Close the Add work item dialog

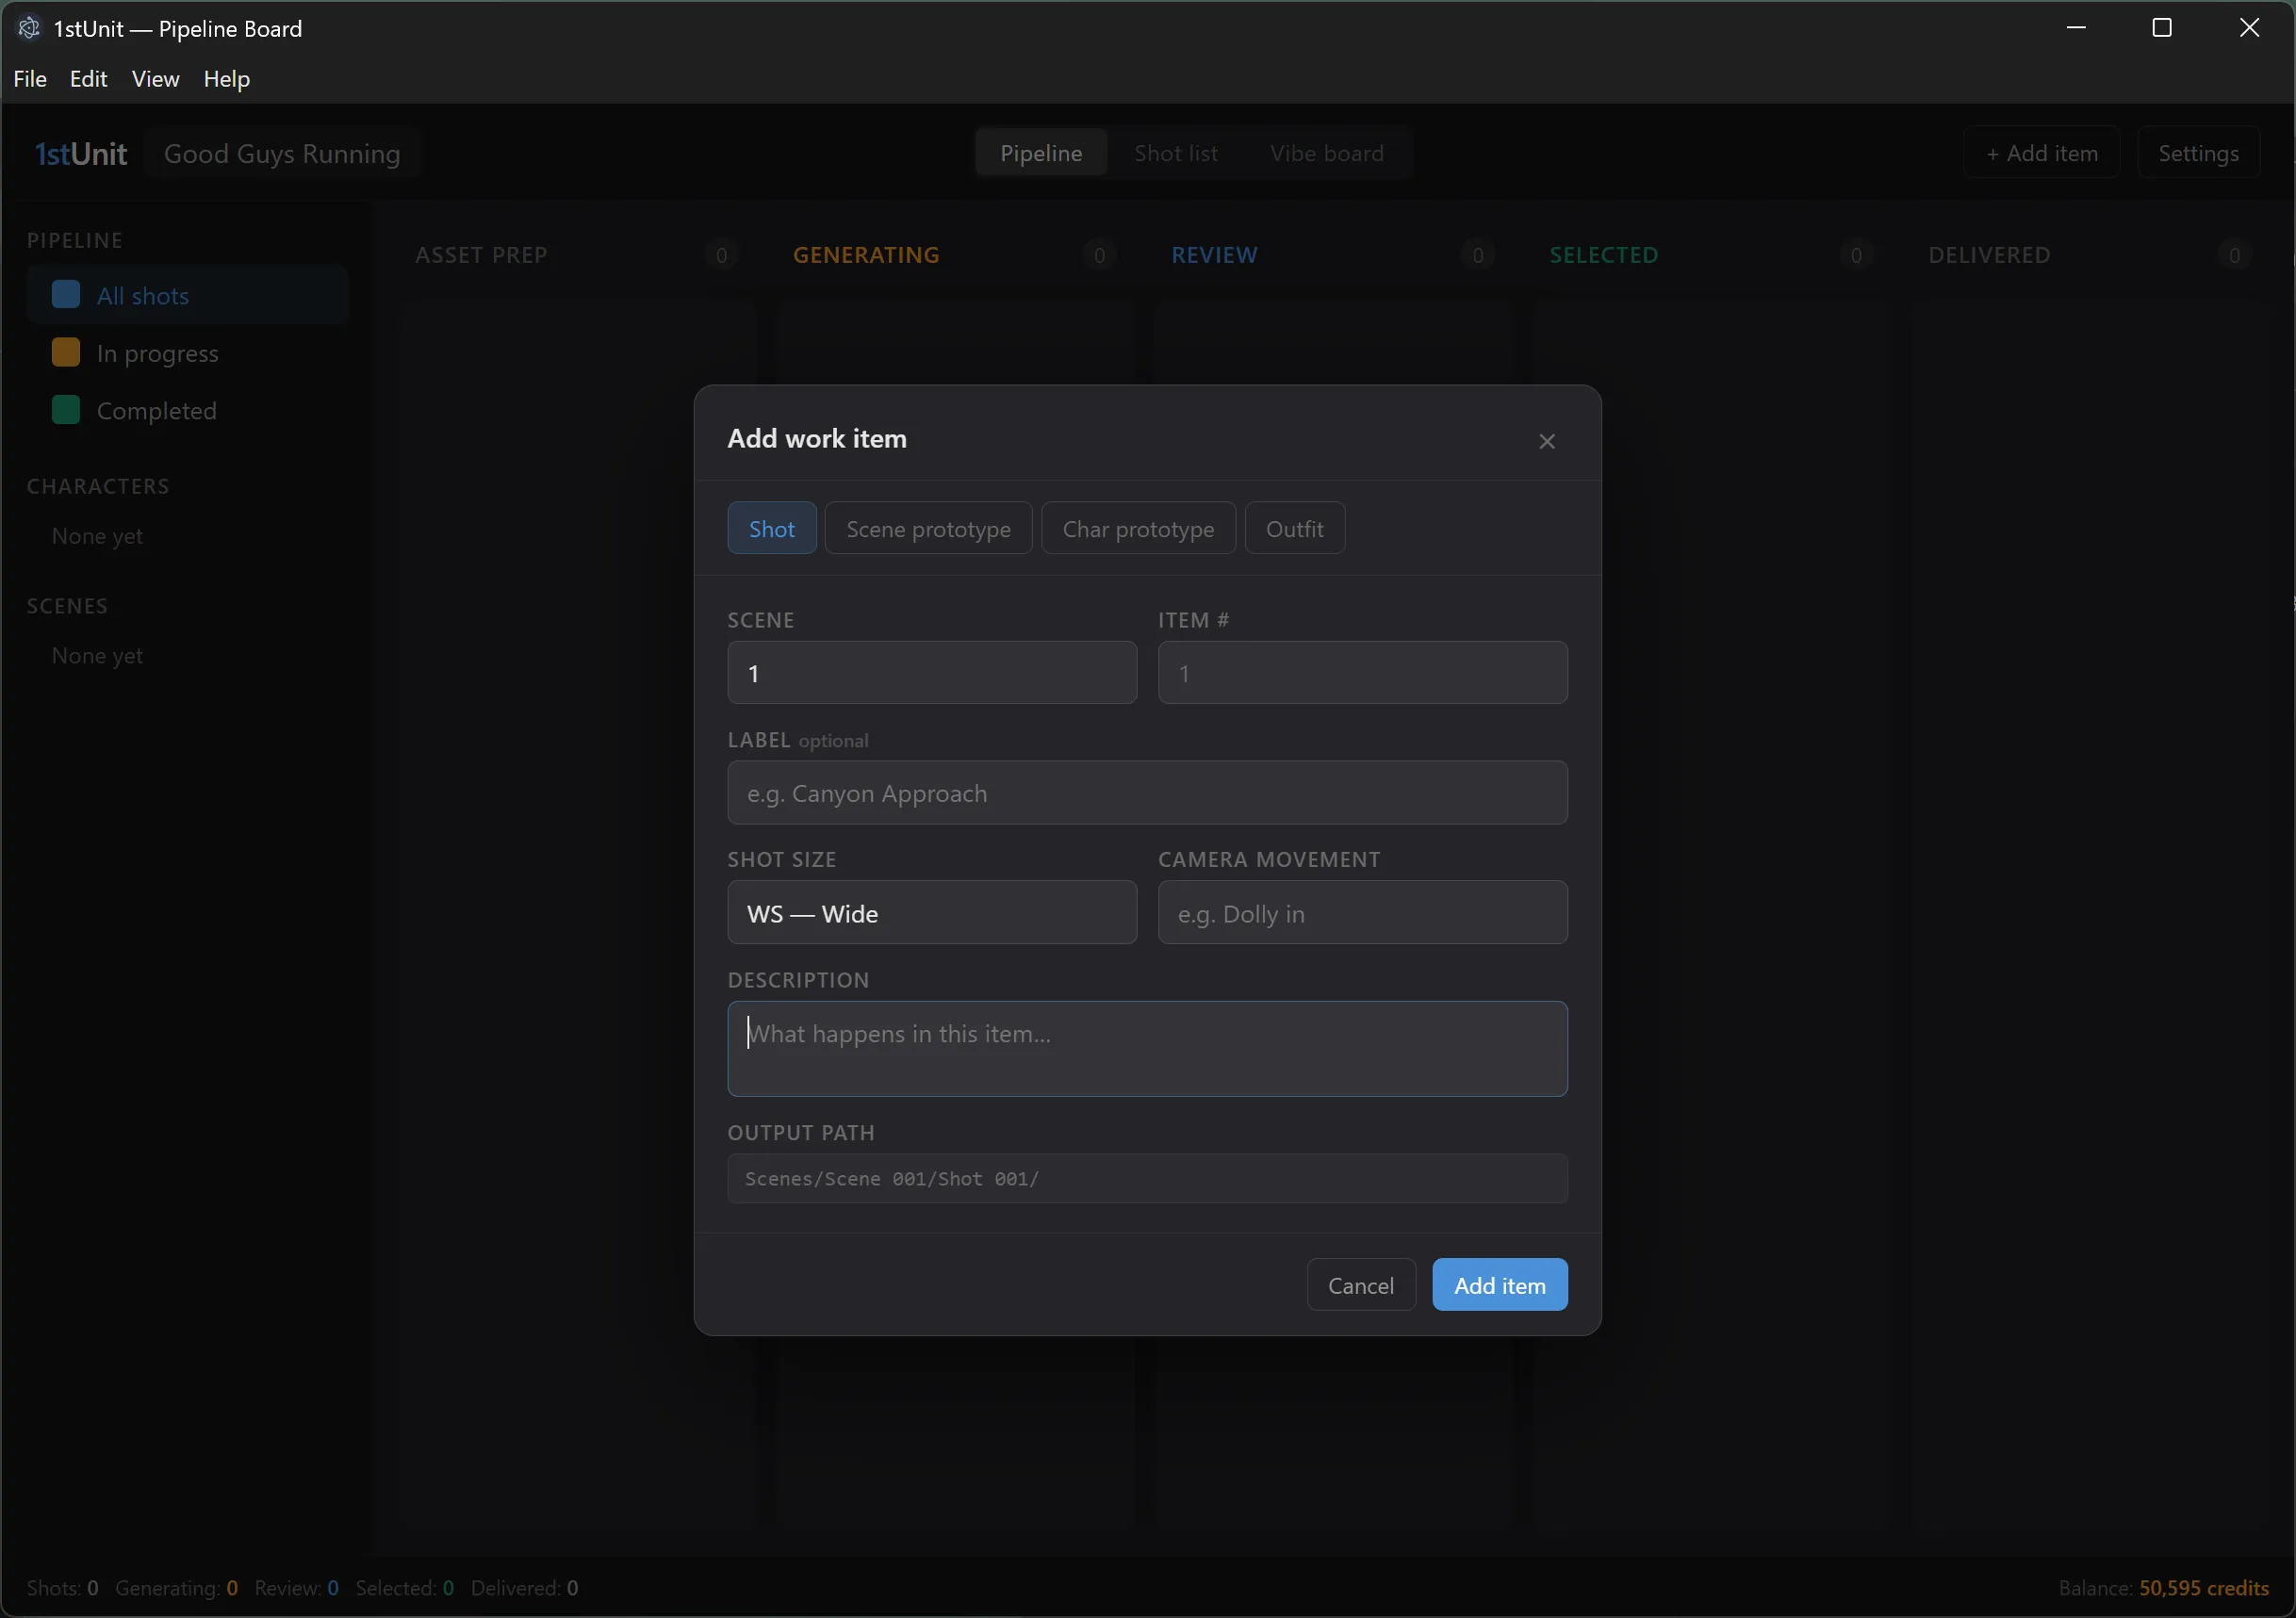[x=1546, y=441]
